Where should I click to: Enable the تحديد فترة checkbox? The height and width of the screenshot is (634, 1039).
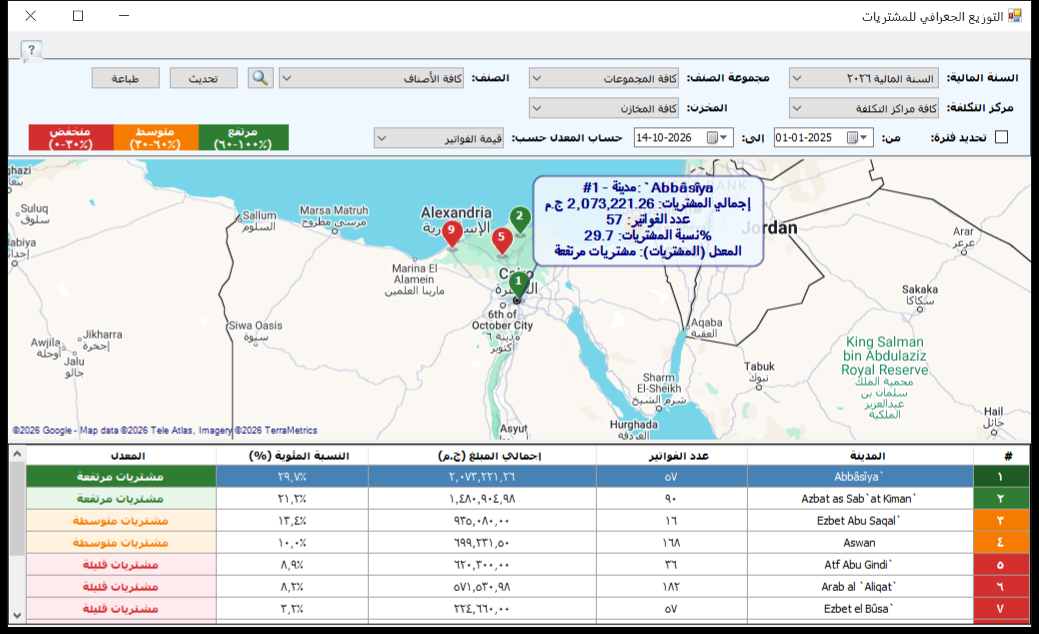point(1001,137)
